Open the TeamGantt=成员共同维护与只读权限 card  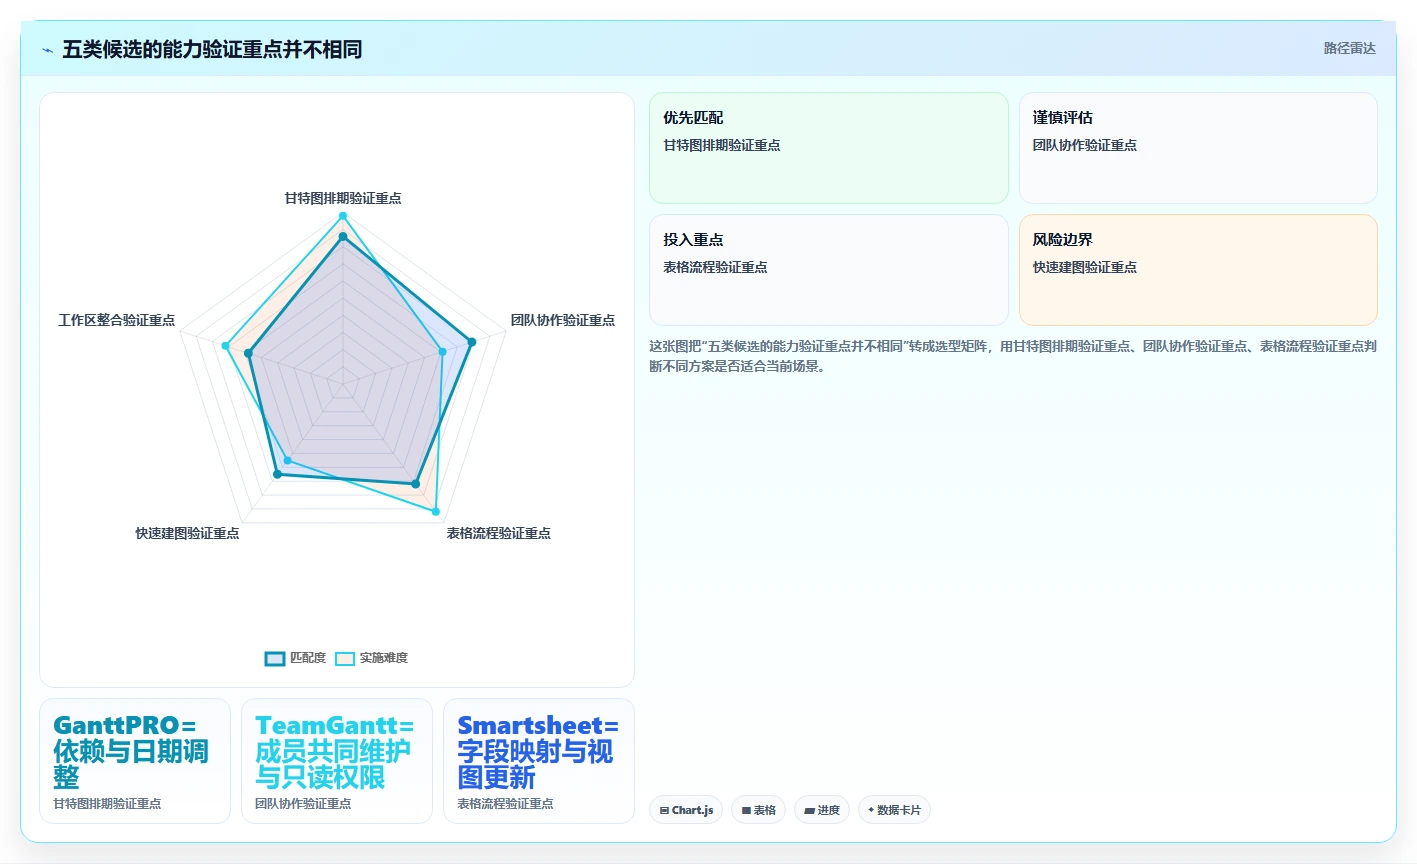pos(337,761)
